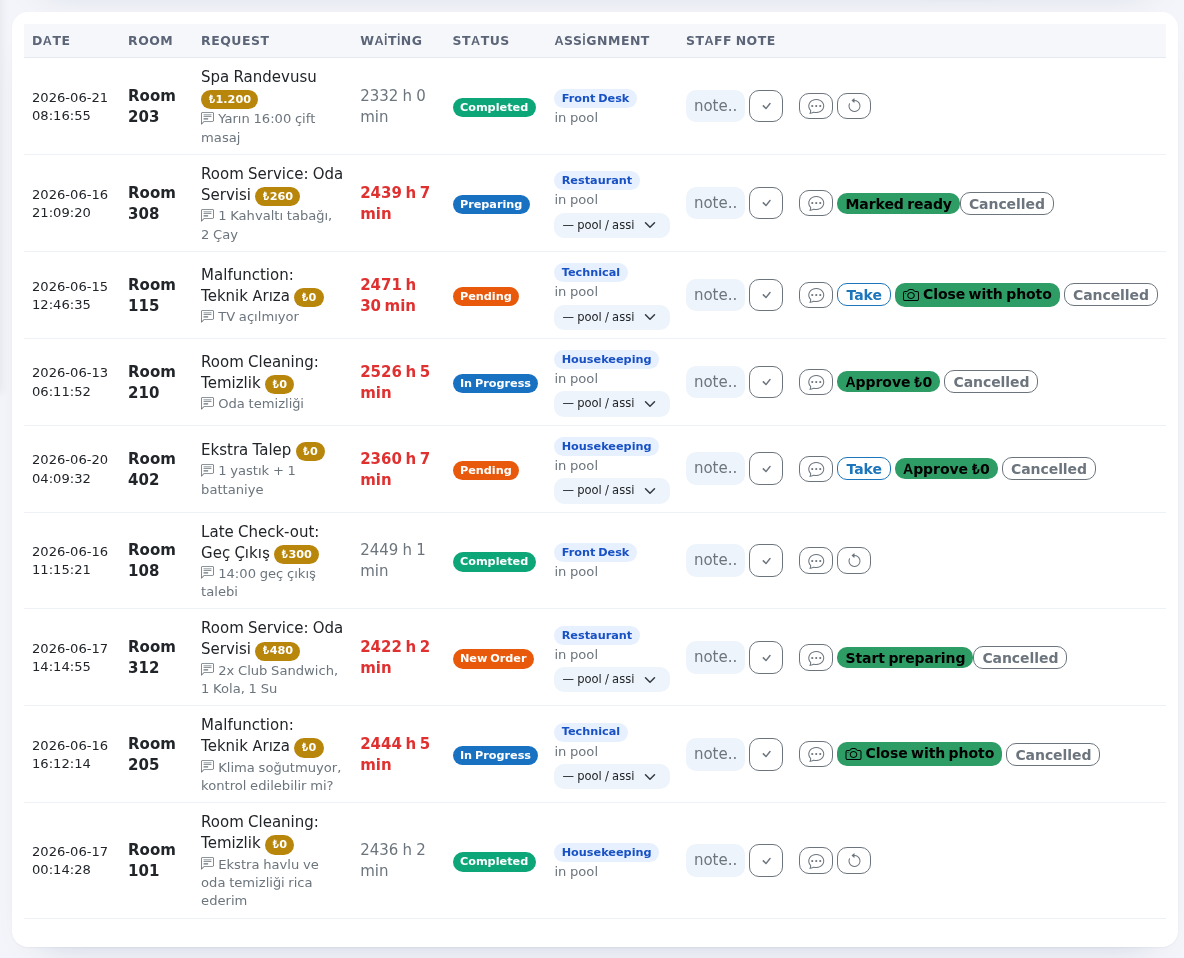
Task: Open chat icon for Room 101 request
Action: click(816, 861)
